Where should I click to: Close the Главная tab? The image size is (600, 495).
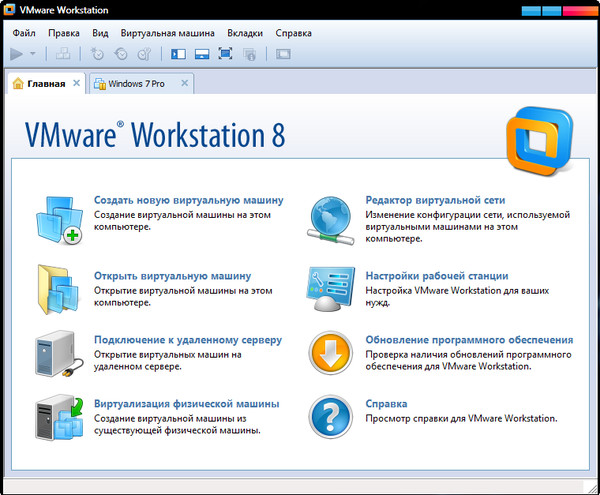pyautogui.click(x=77, y=83)
